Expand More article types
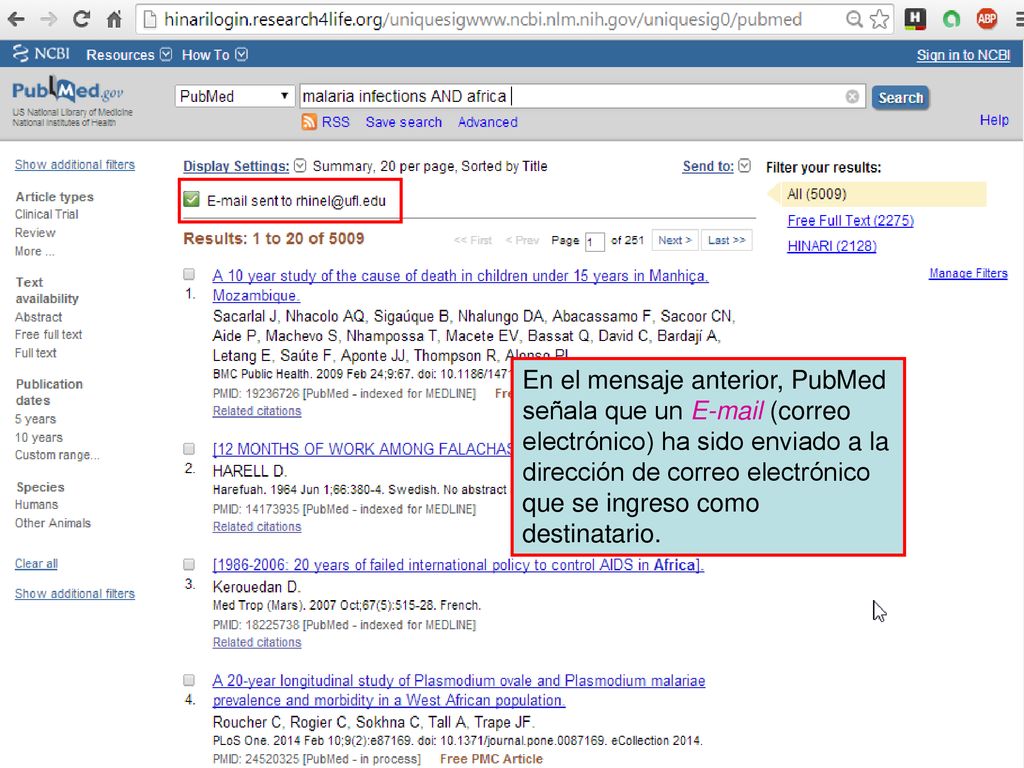This screenshot has width=1024, height=768. 35,251
